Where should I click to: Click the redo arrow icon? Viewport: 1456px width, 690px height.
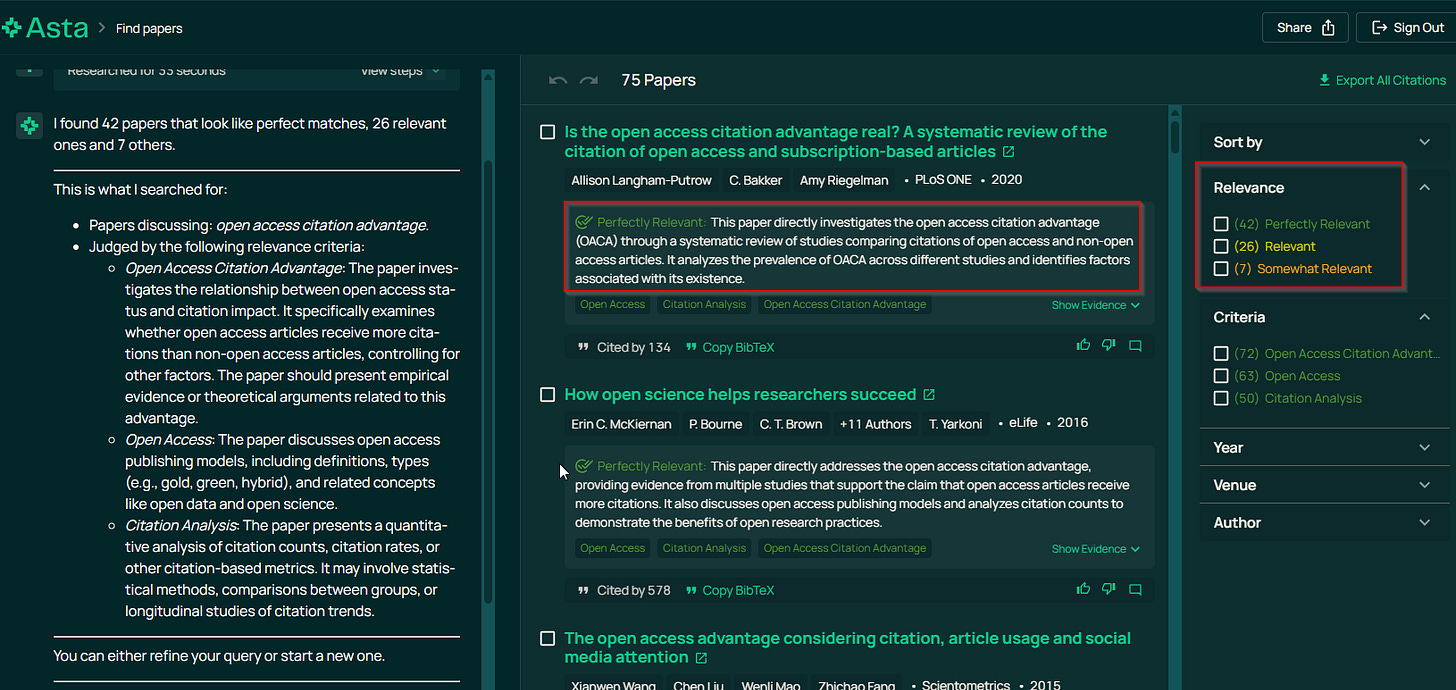click(x=589, y=80)
